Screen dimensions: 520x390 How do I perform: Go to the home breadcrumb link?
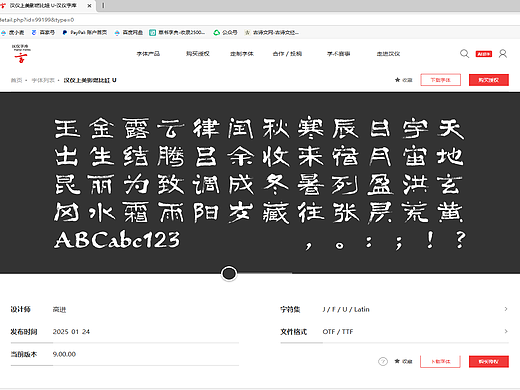click(x=16, y=80)
